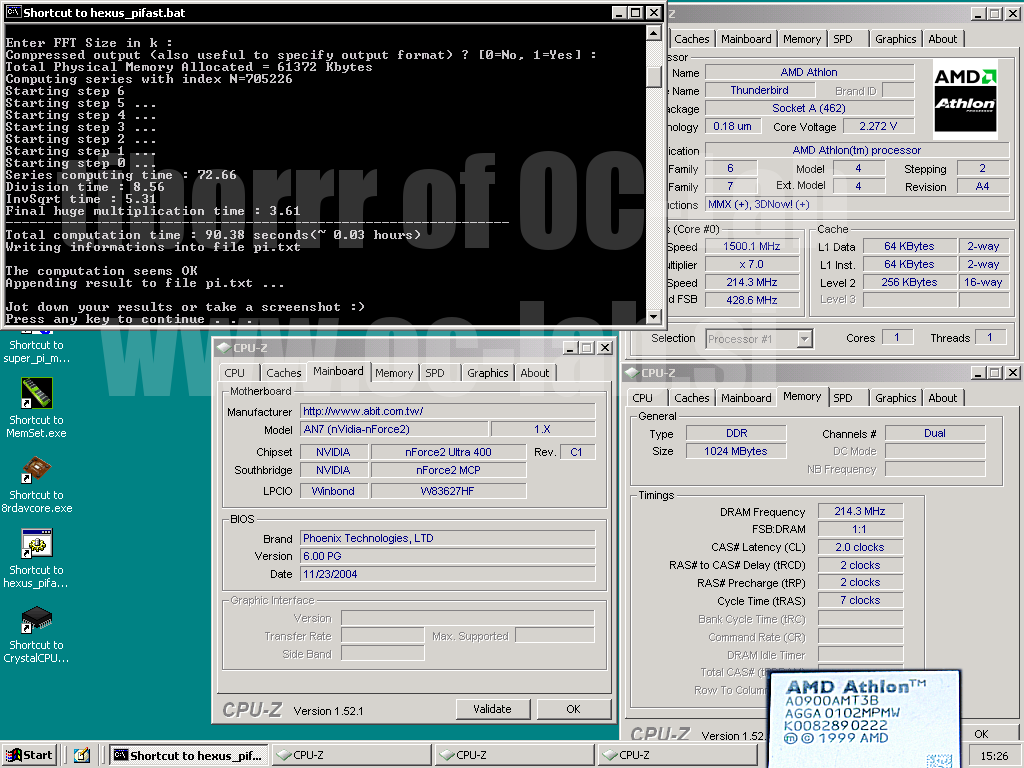
Task: Click the 1500.1 MHz core speed value
Action: (752, 246)
